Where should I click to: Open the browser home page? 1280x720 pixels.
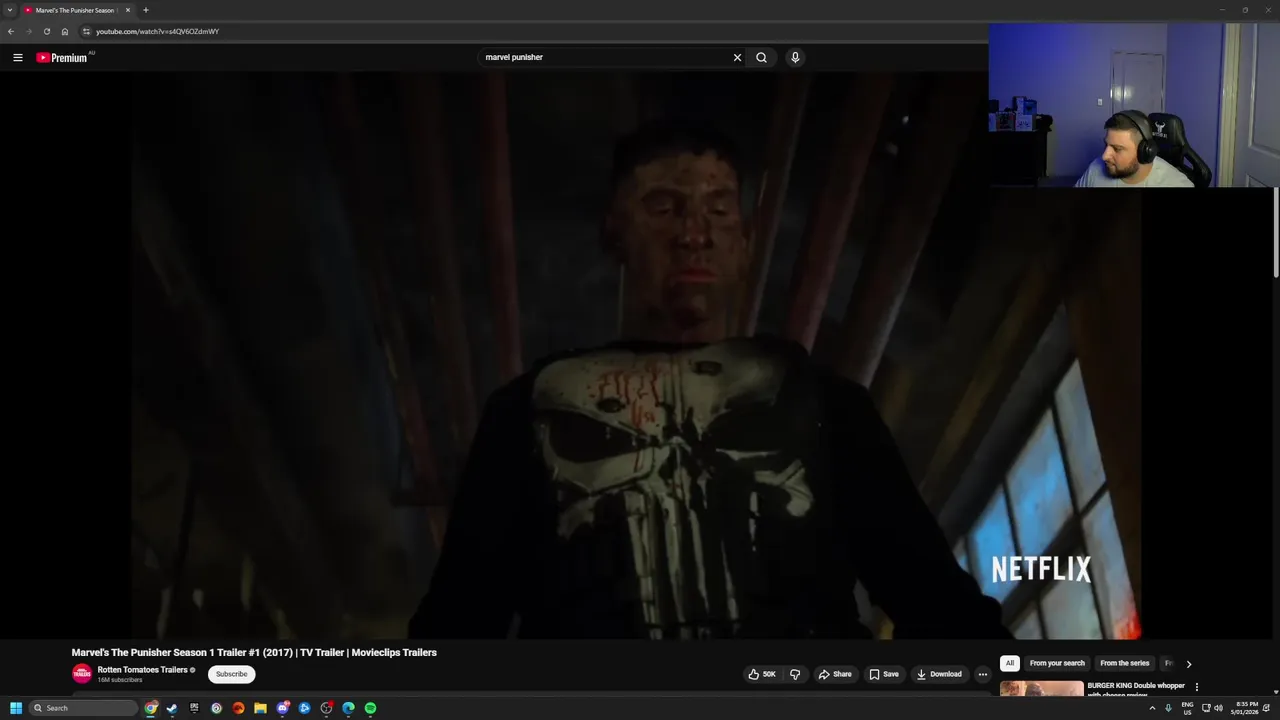(x=65, y=31)
